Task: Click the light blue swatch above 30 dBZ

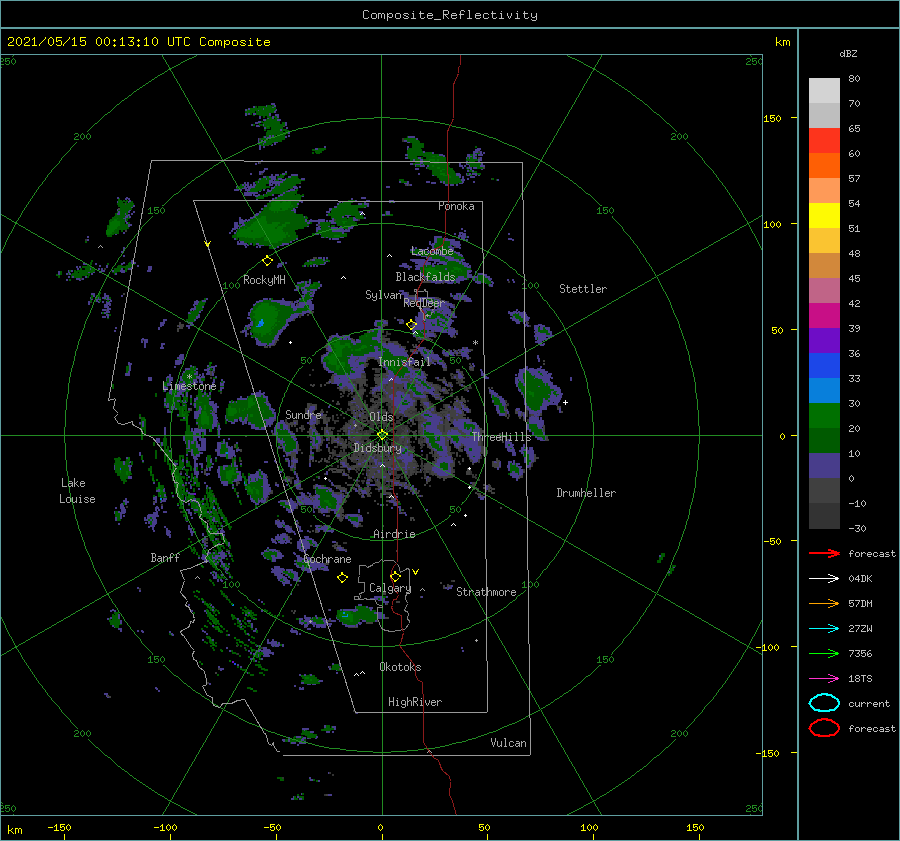Action: click(824, 390)
